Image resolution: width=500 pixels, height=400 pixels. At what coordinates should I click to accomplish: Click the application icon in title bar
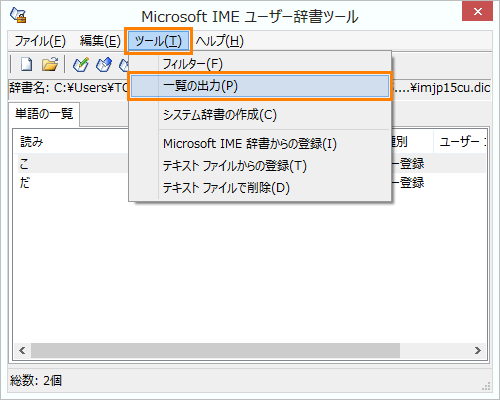click(x=18, y=15)
